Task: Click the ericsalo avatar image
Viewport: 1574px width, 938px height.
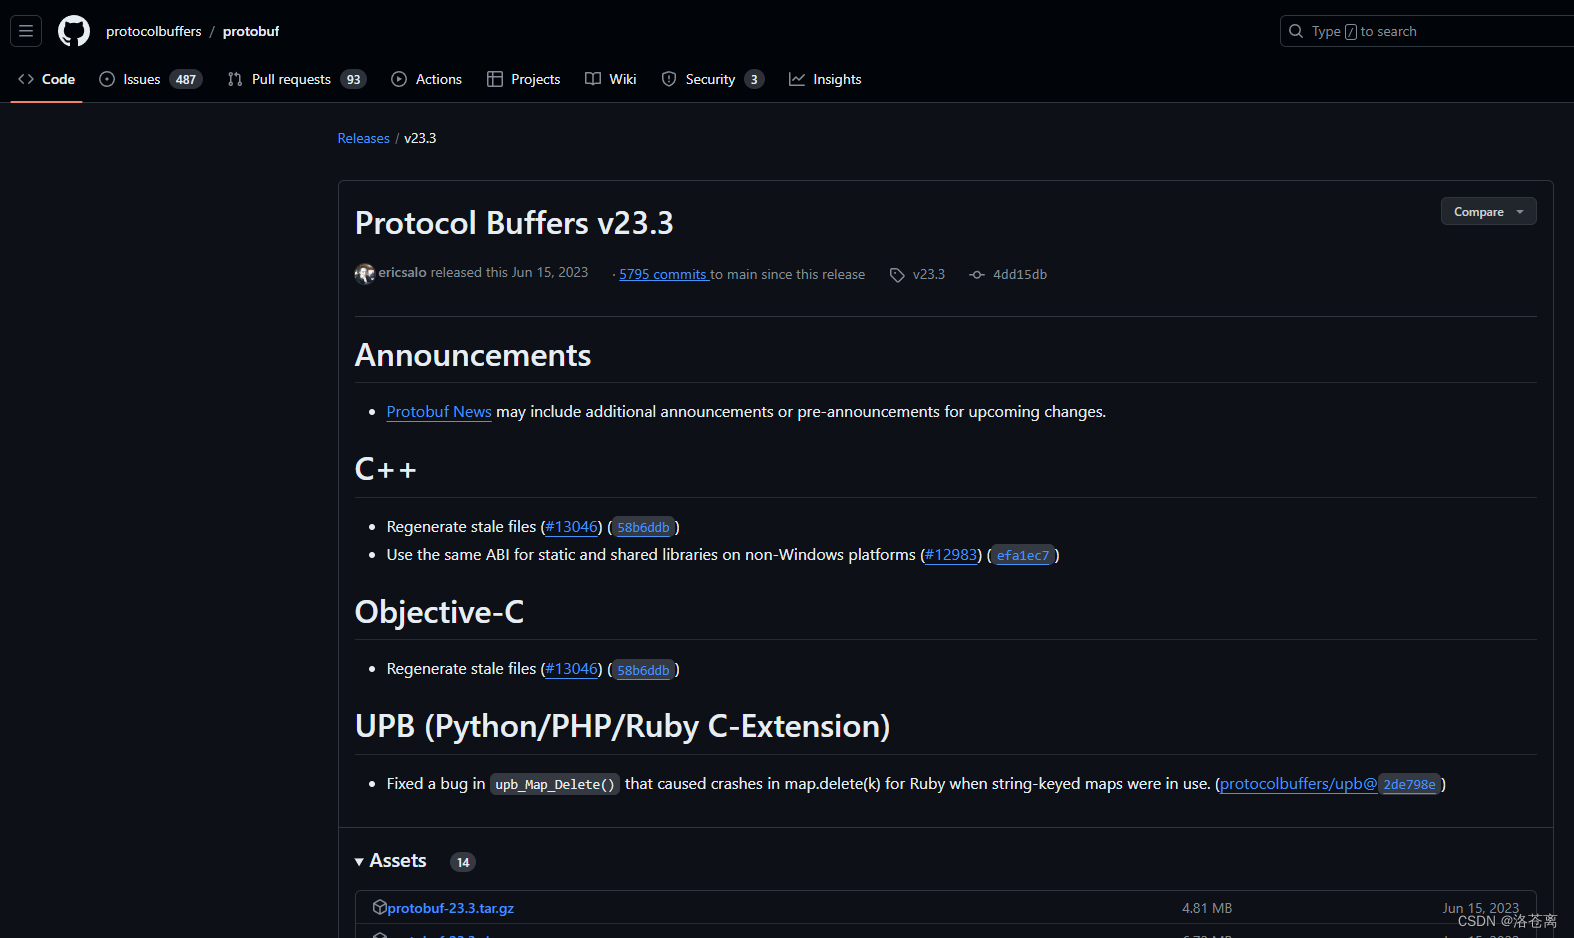Action: click(x=365, y=273)
